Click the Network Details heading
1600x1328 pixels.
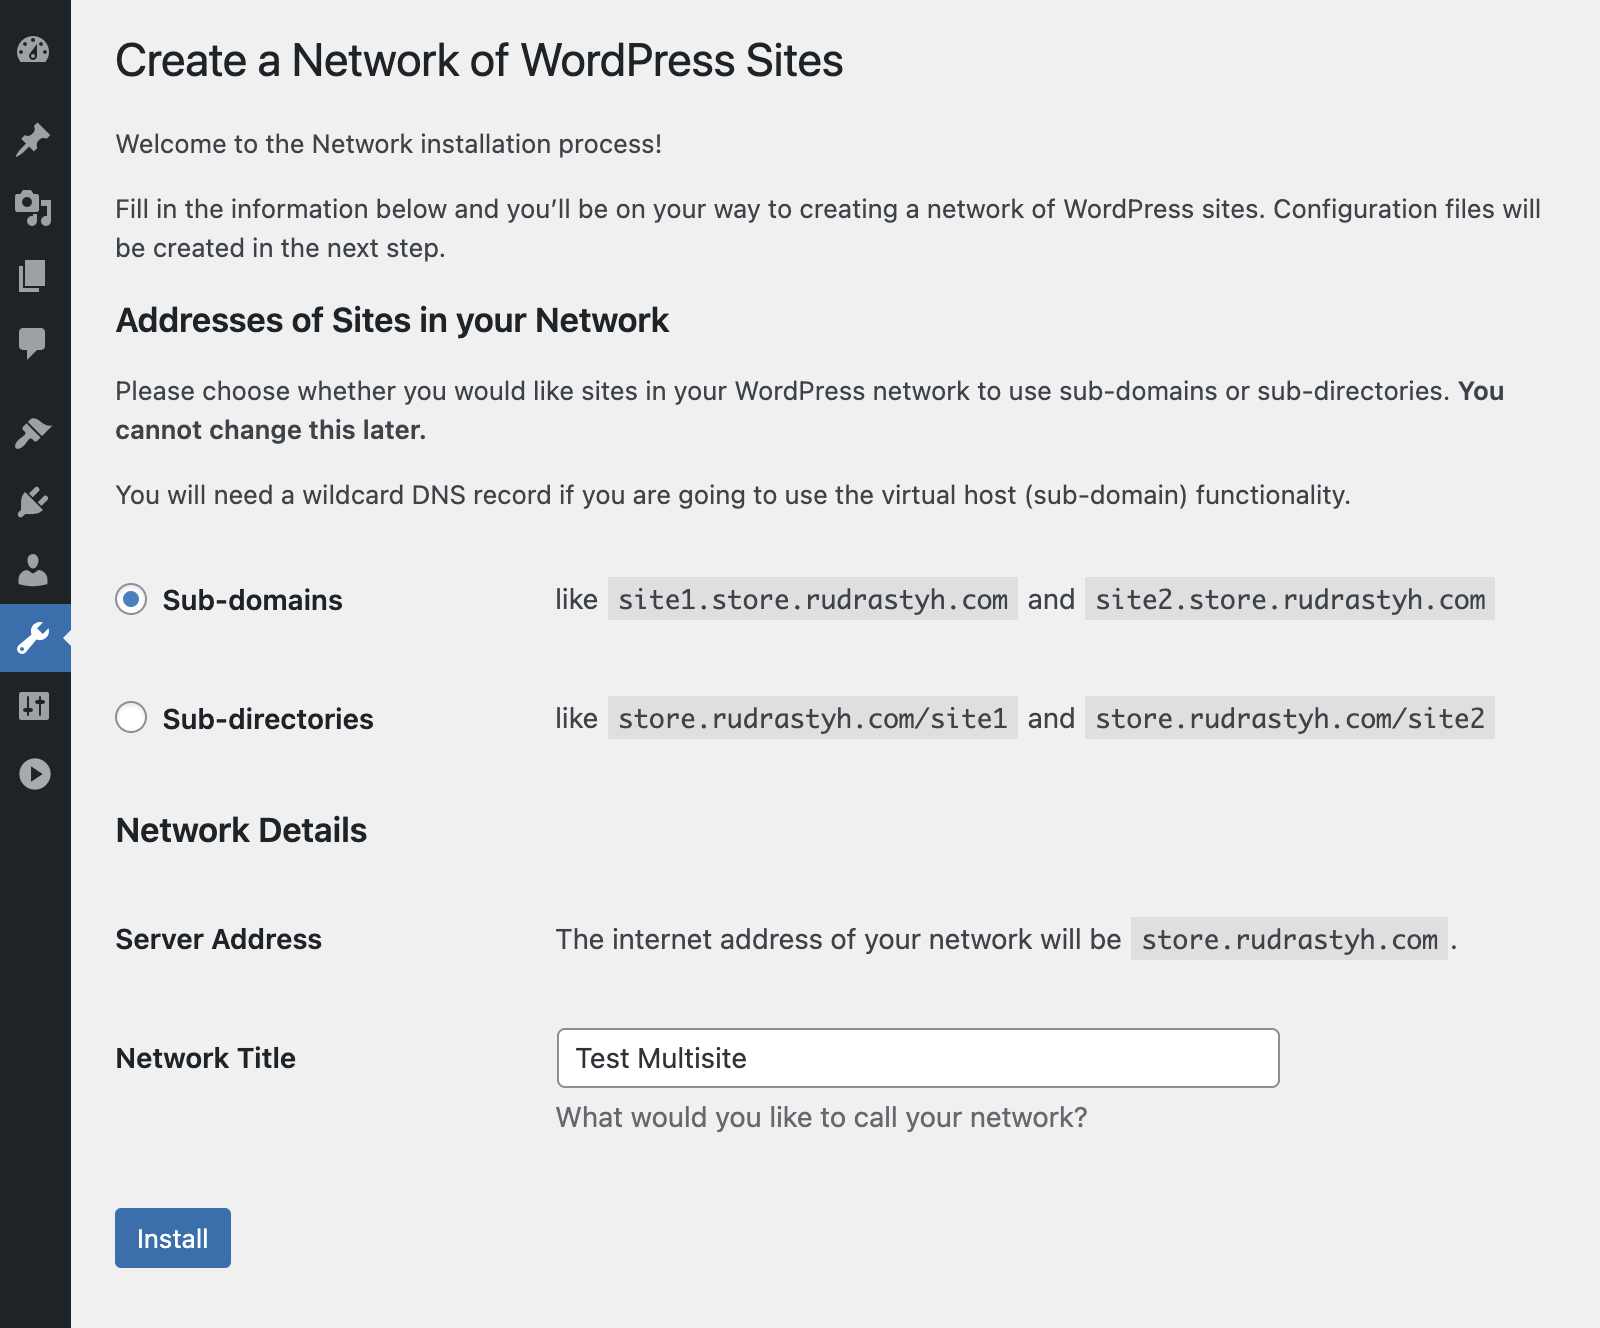[x=241, y=830]
